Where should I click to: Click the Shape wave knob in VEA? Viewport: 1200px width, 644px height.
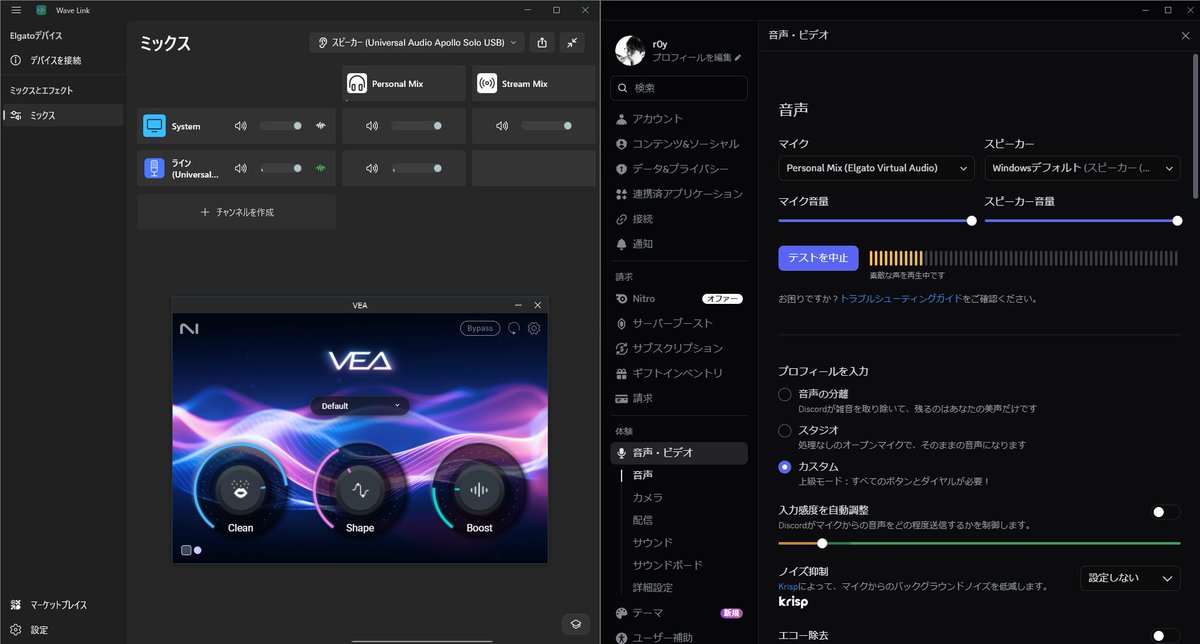(360, 490)
